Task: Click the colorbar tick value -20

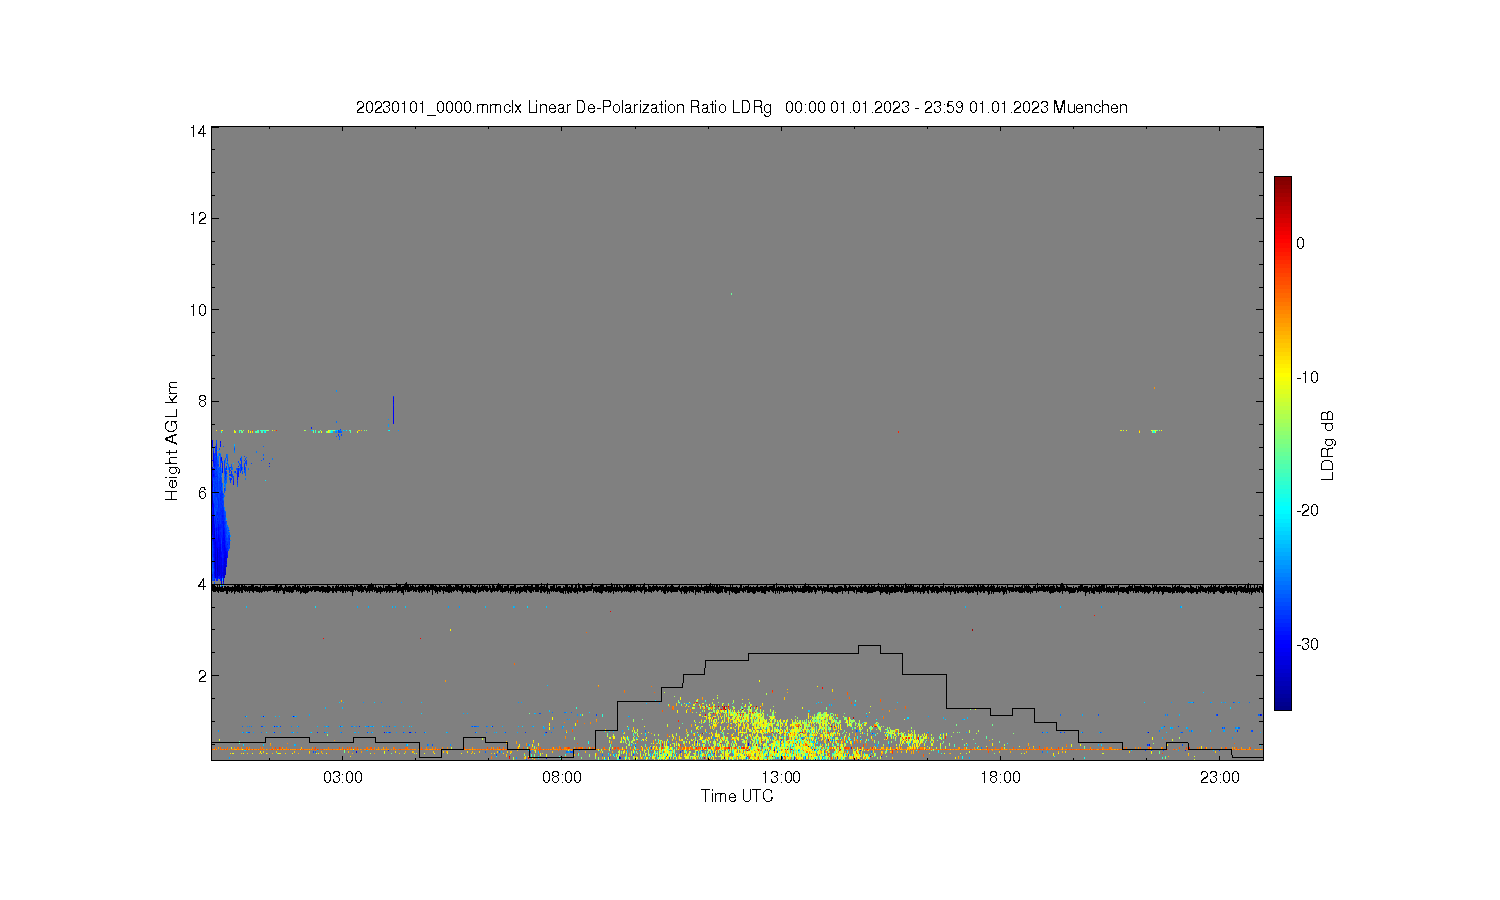Action: pyautogui.click(x=1307, y=510)
